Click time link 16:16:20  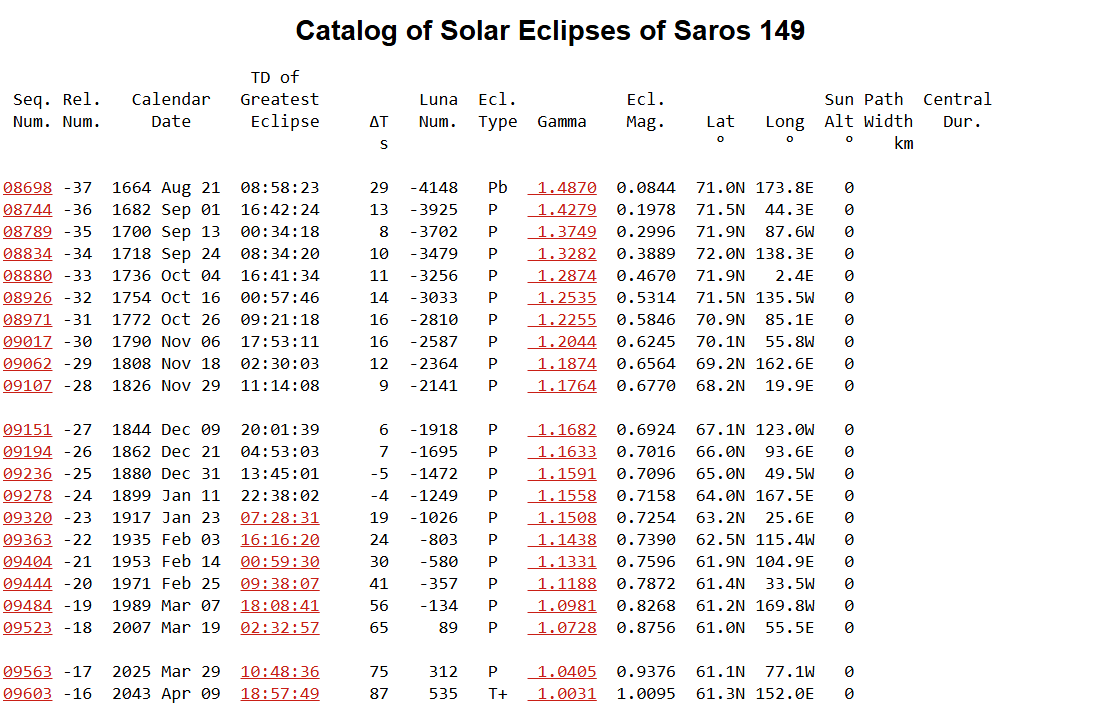pyautogui.click(x=280, y=539)
